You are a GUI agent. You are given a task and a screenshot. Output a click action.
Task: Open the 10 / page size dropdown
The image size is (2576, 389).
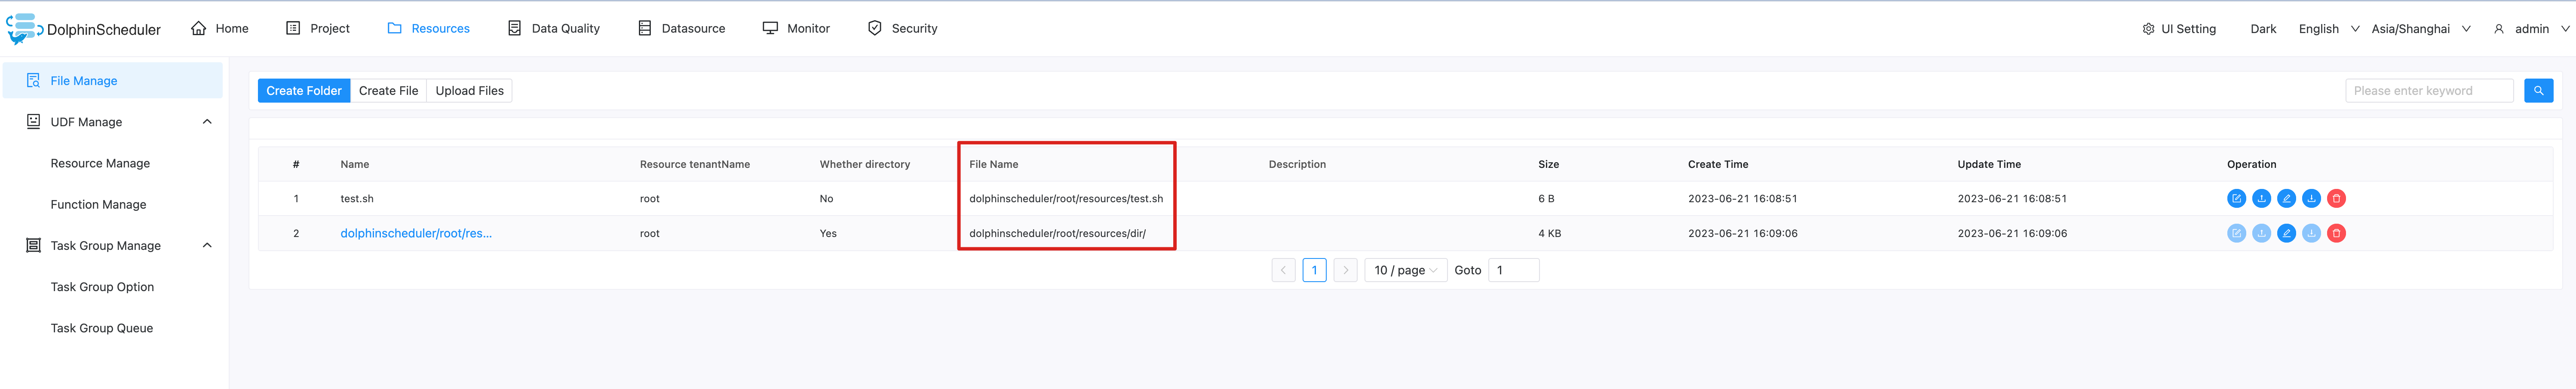point(1405,269)
